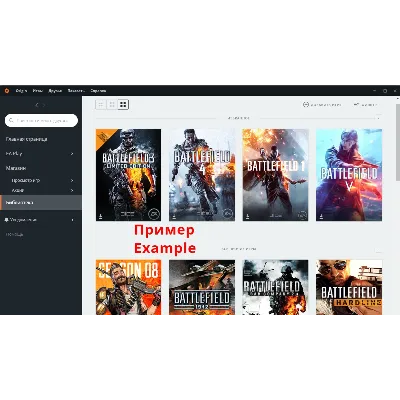Click the orange Origin logo icon
Viewport: 400px width, 400px height.
[x=6, y=90]
